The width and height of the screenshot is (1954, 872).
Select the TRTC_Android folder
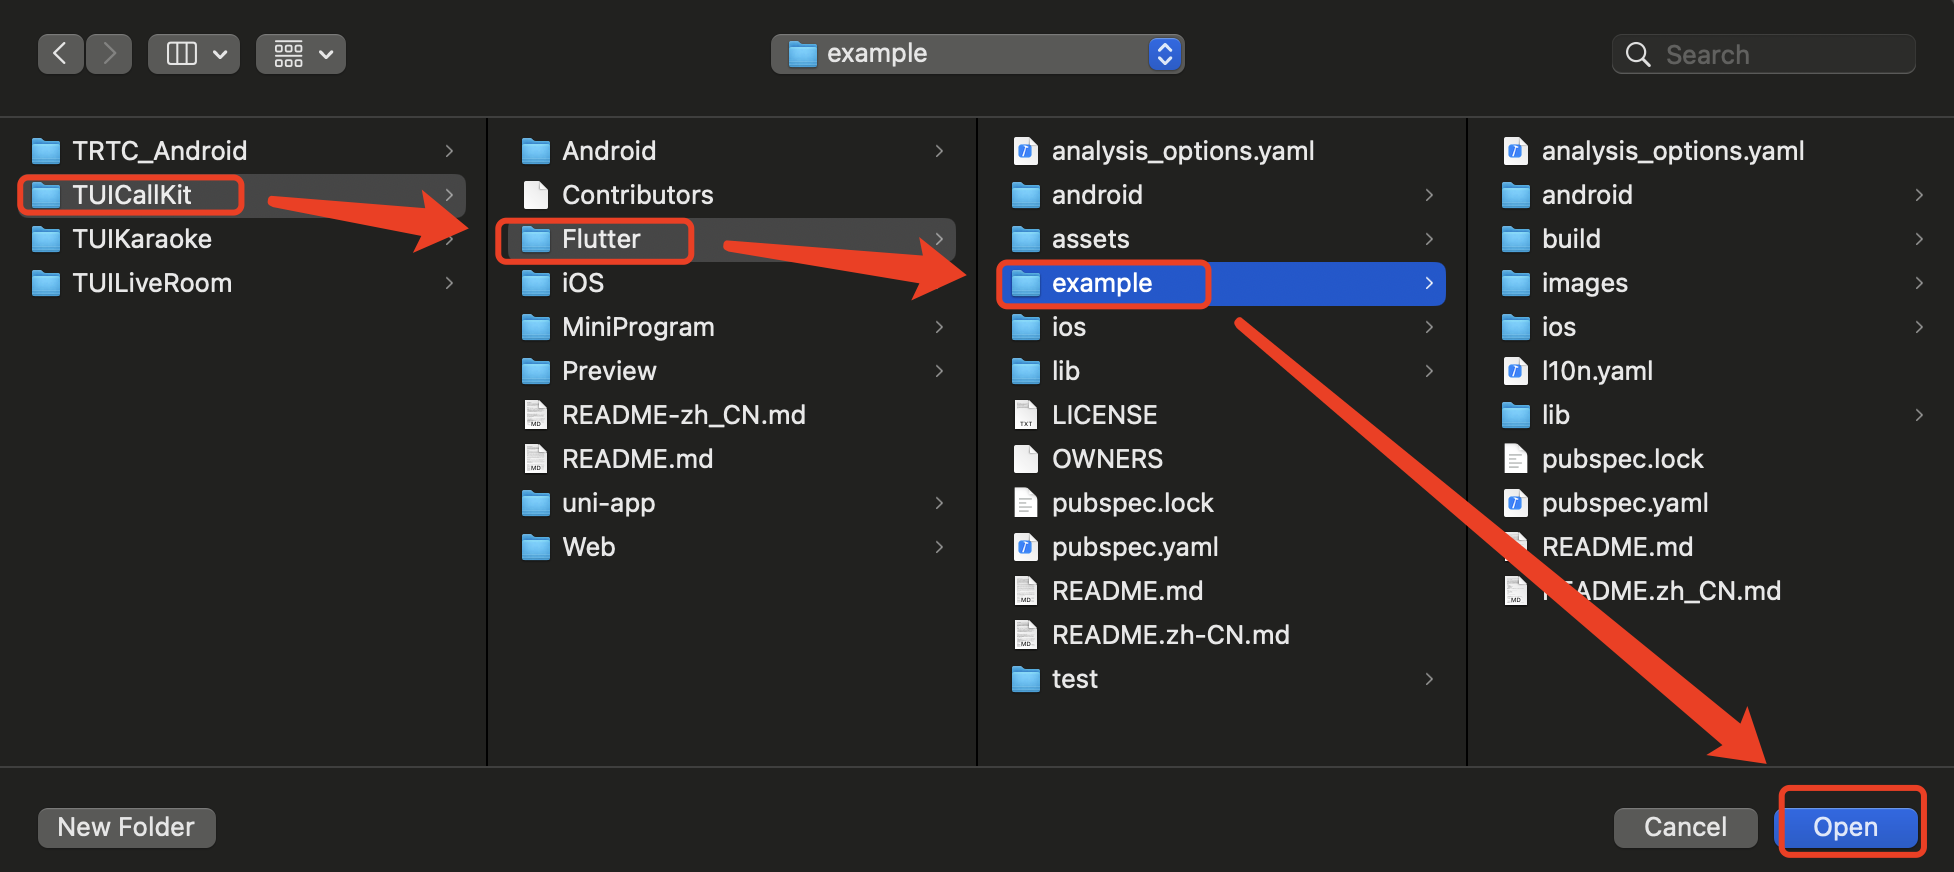pyautogui.click(x=159, y=151)
